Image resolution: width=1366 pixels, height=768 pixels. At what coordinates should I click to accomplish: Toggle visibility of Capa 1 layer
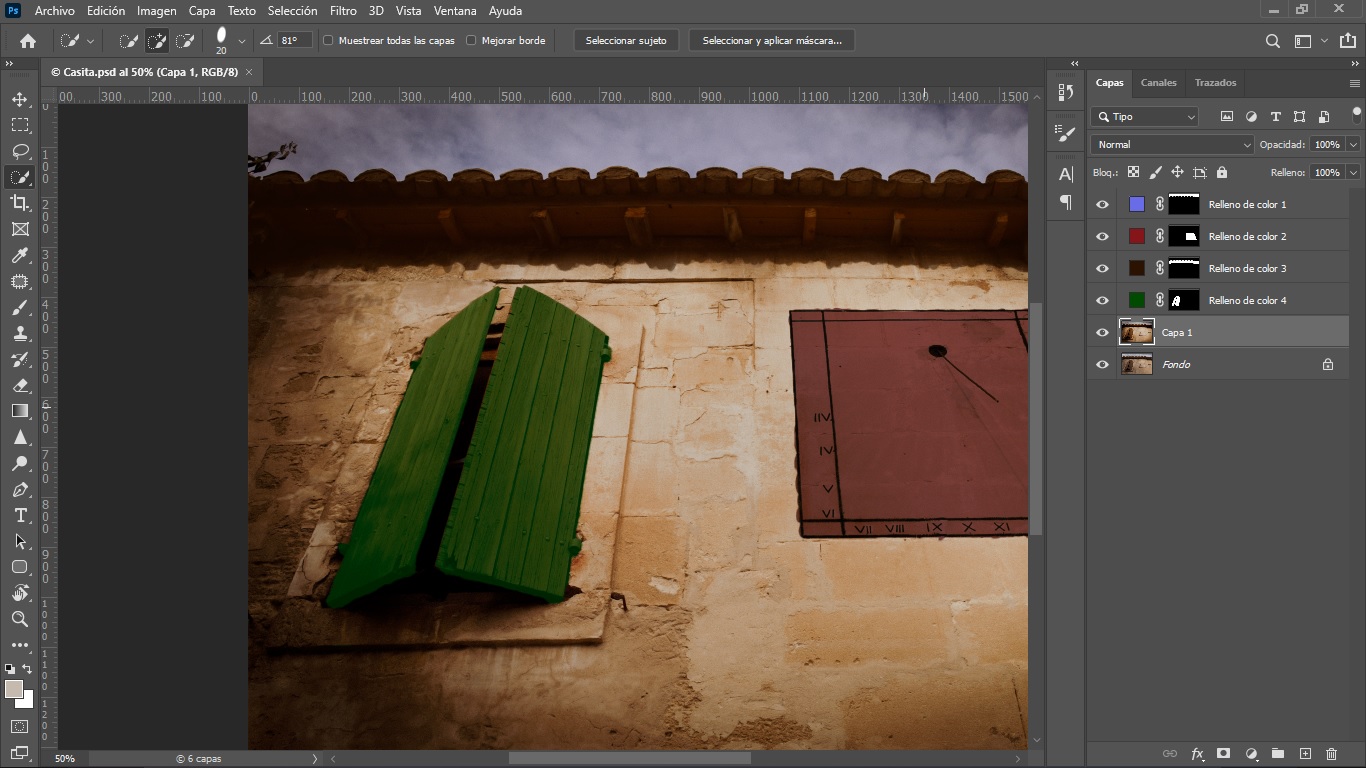point(1102,332)
